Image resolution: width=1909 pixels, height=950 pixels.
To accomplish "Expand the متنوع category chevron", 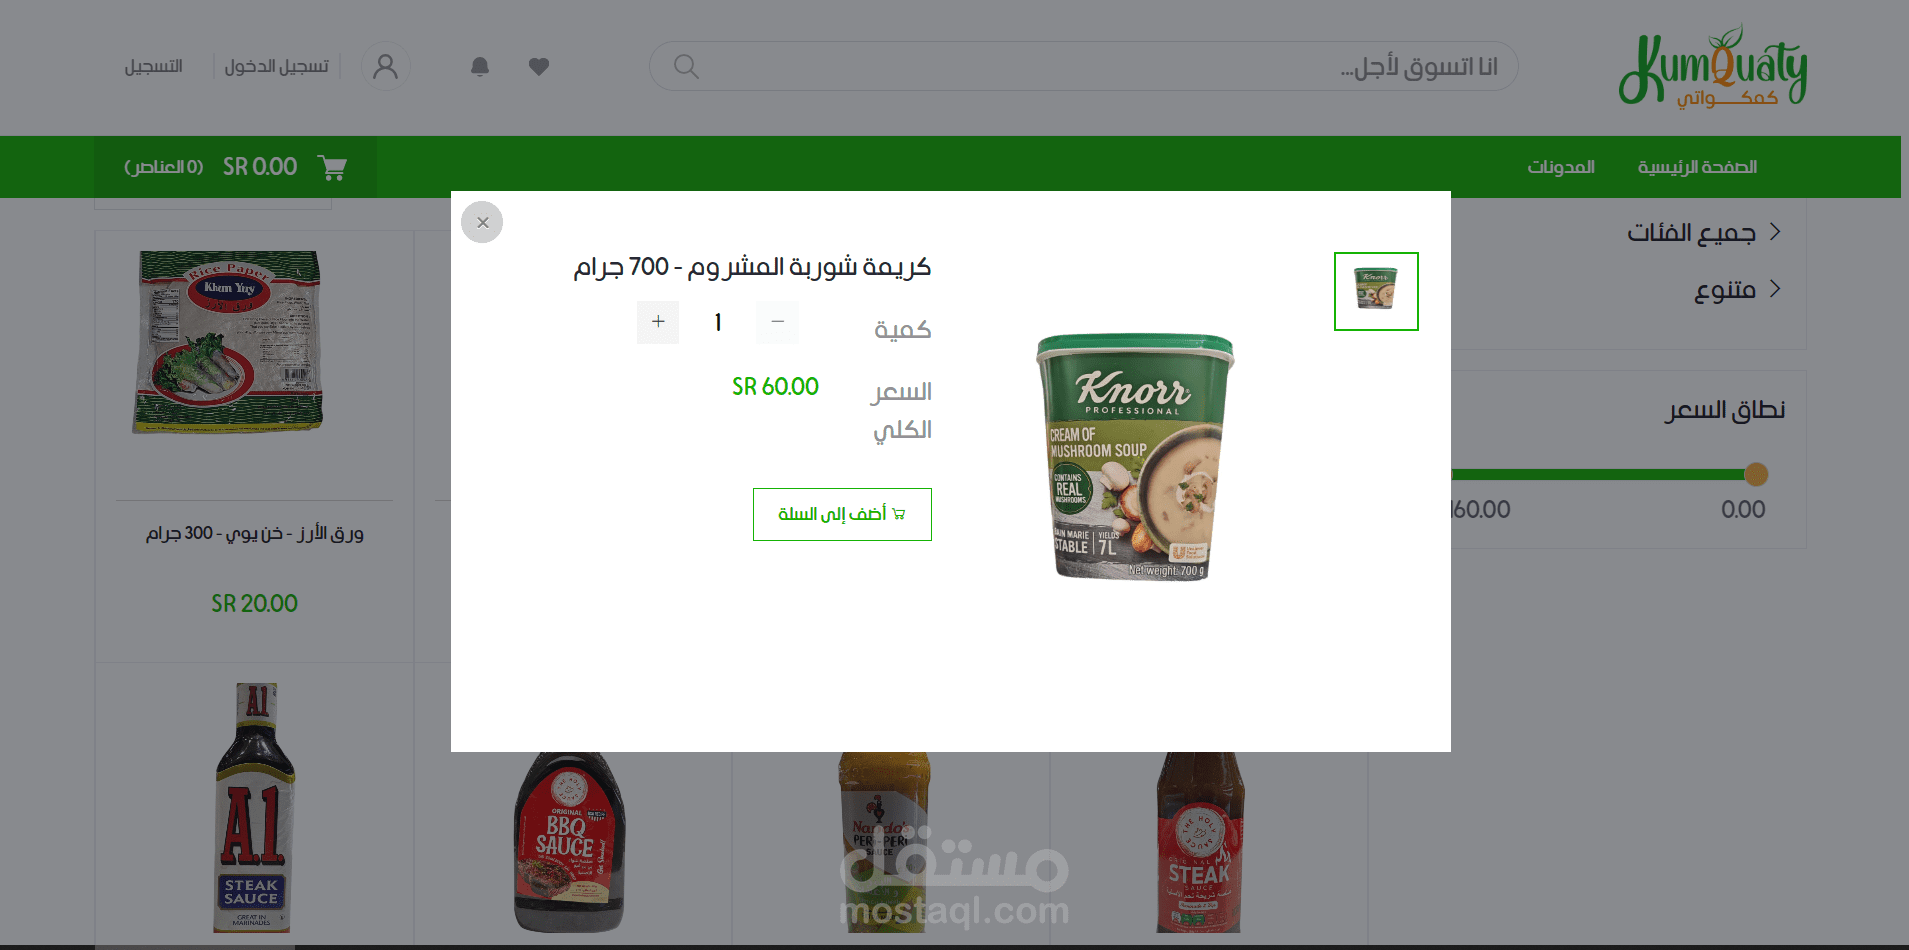I will [x=1775, y=288].
